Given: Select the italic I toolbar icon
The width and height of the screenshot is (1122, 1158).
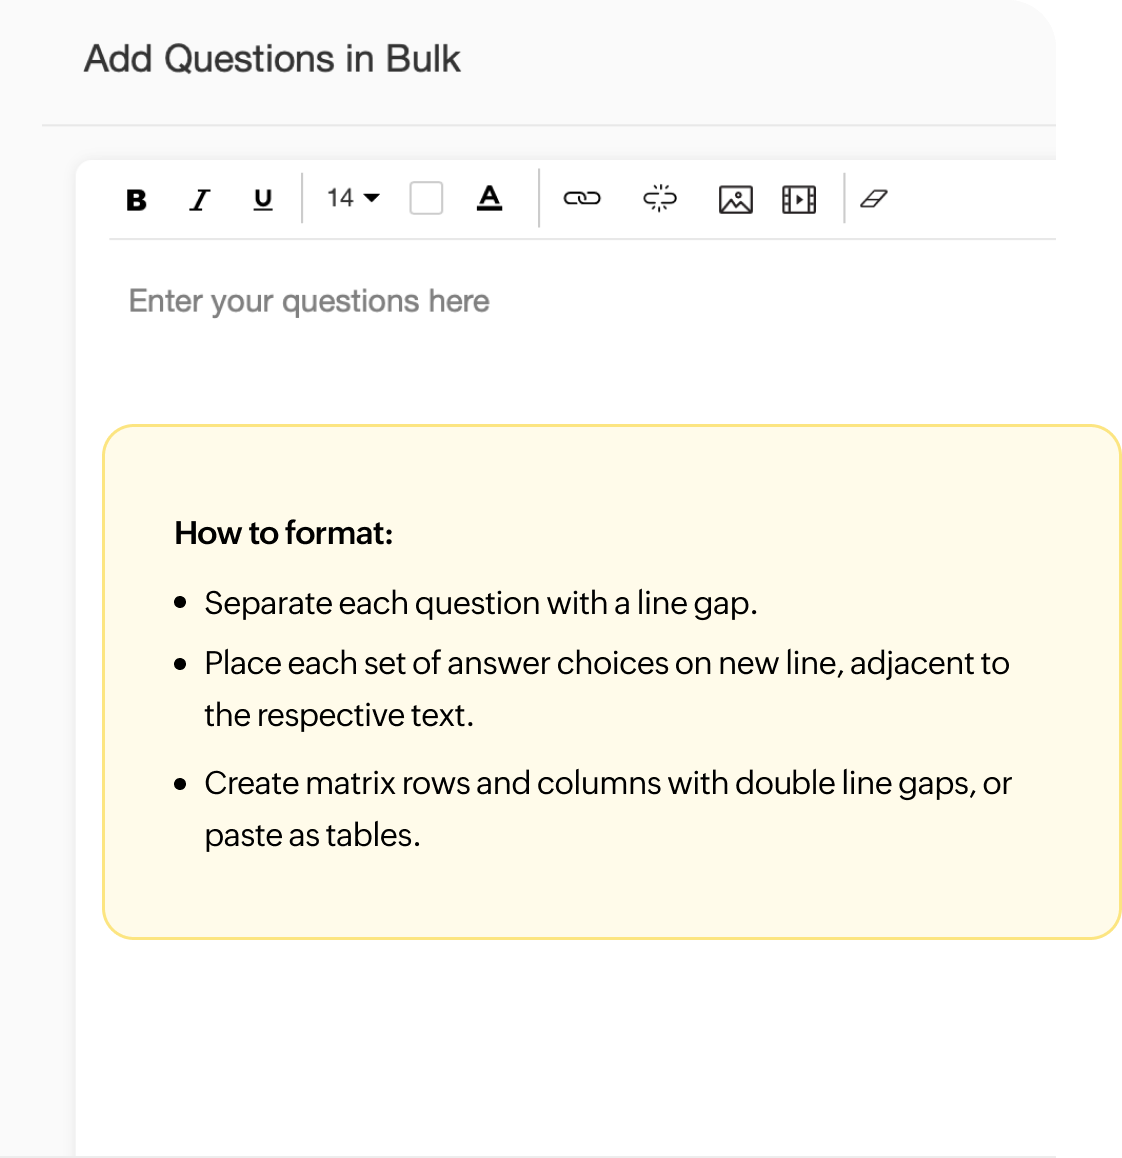Looking at the screenshot, I should (199, 199).
